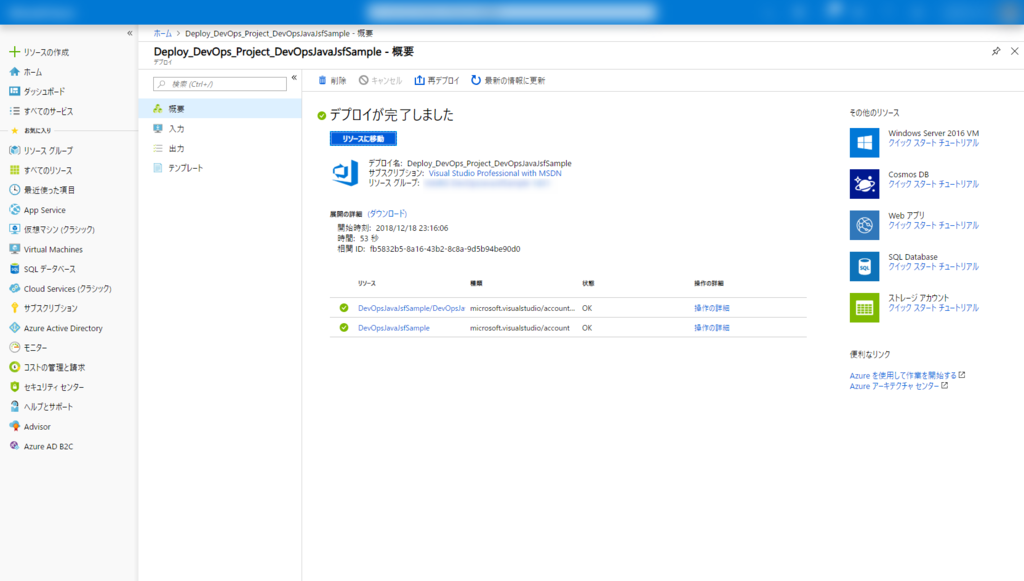Click the SQL Database tile icon

(x=864, y=266)
